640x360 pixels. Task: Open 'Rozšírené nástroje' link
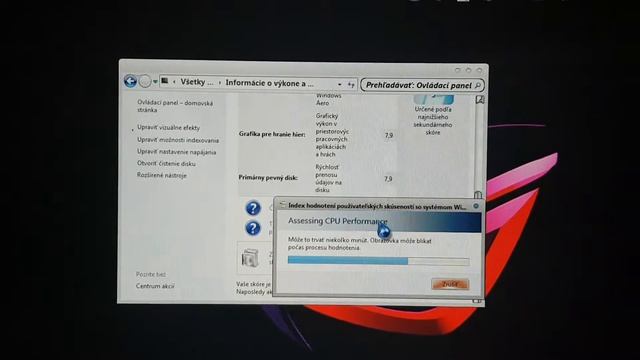tap(162, 175)
